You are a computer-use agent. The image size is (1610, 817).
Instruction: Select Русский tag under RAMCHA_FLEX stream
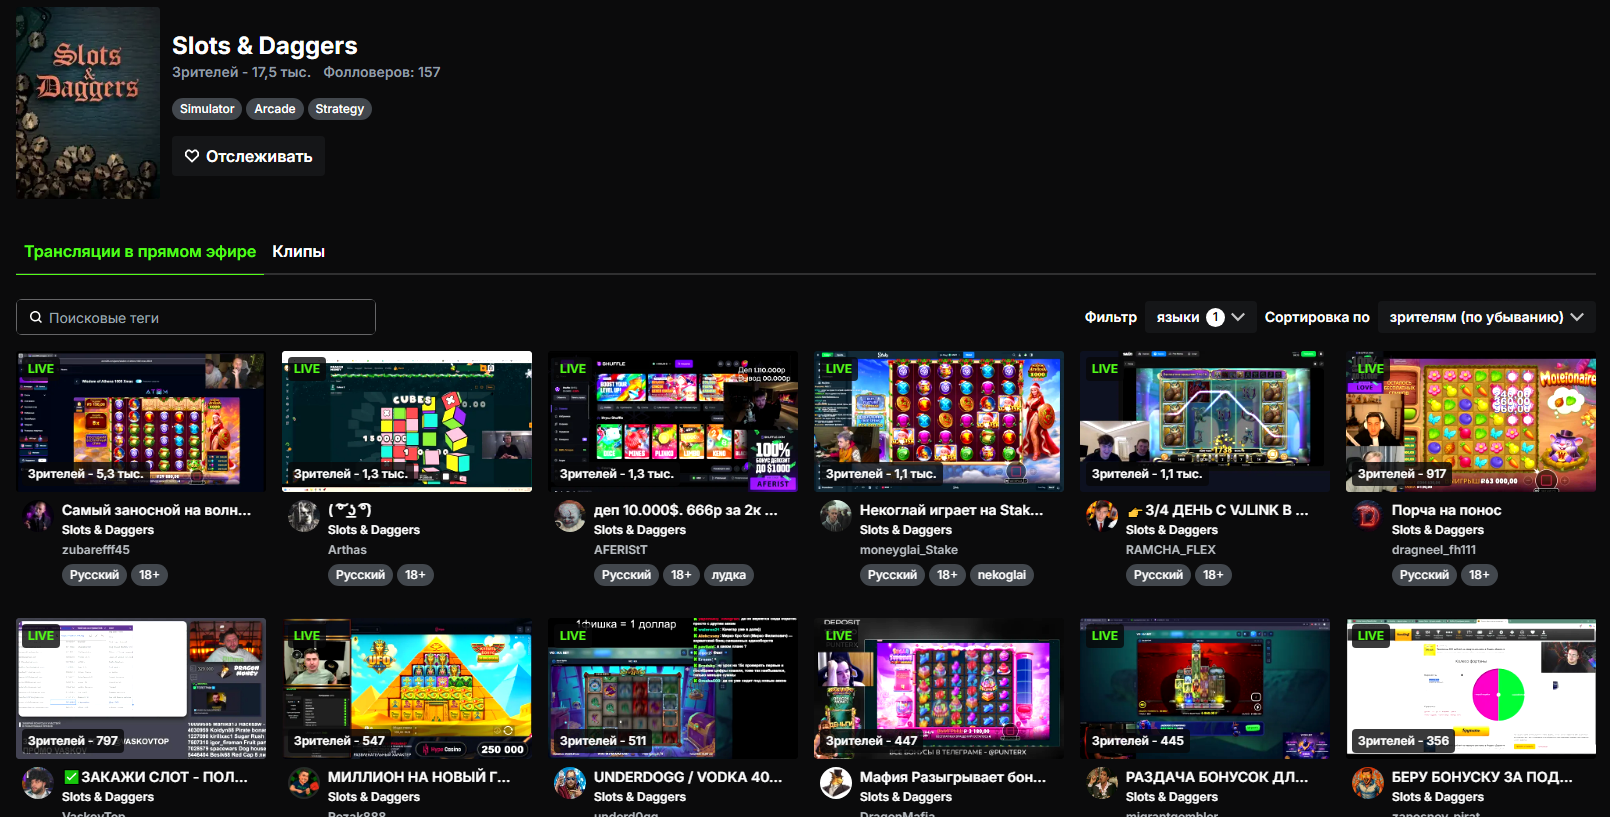point(1158,575)
